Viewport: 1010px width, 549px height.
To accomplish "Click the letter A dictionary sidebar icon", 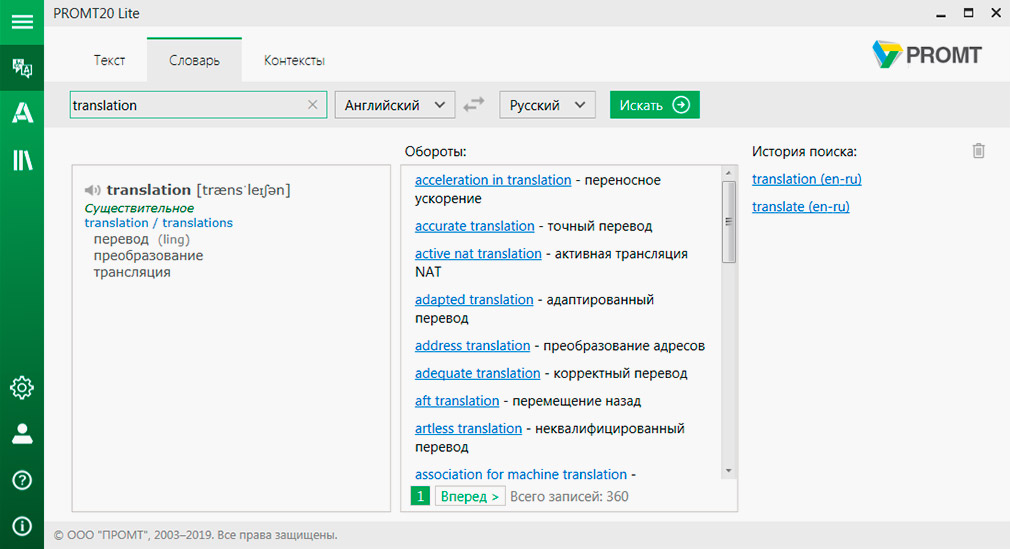I will pyautogui.click(x=22, y=113).
